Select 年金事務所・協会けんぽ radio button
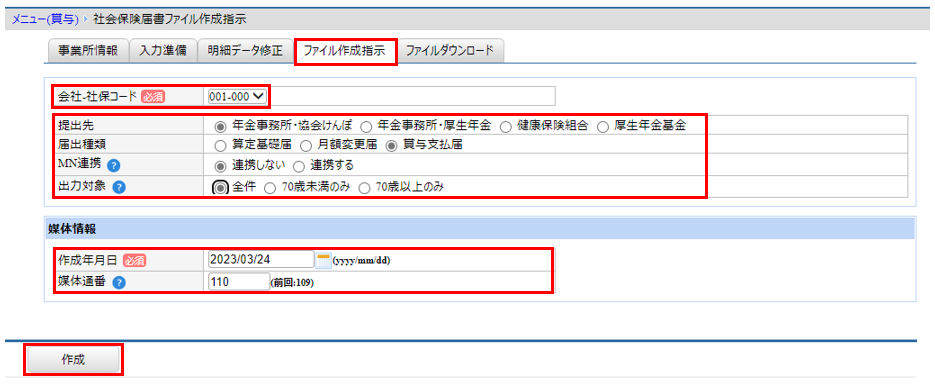The height and width of the screenshot is (389, 935). click(x=220, y=126)
